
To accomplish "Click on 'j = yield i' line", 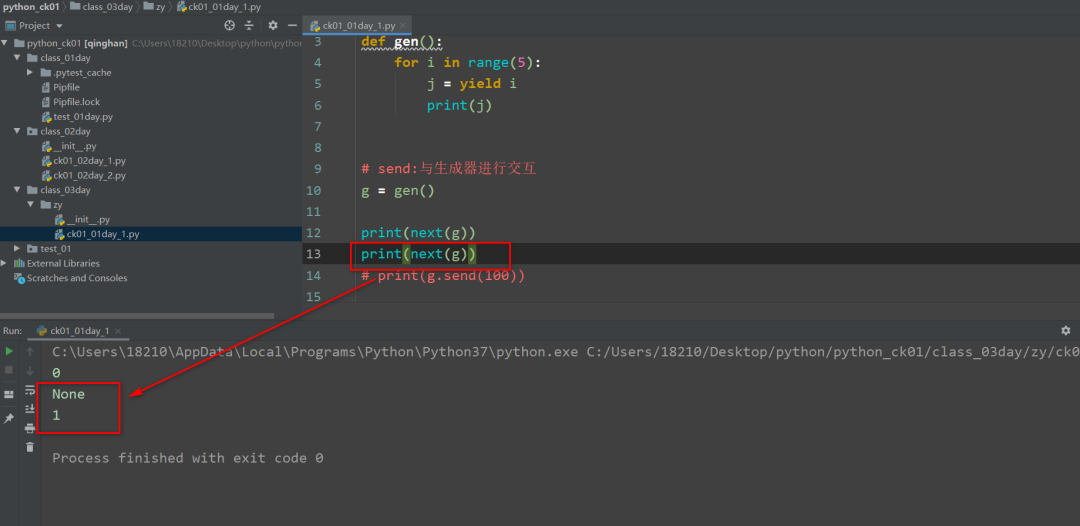I will [472, 84].
